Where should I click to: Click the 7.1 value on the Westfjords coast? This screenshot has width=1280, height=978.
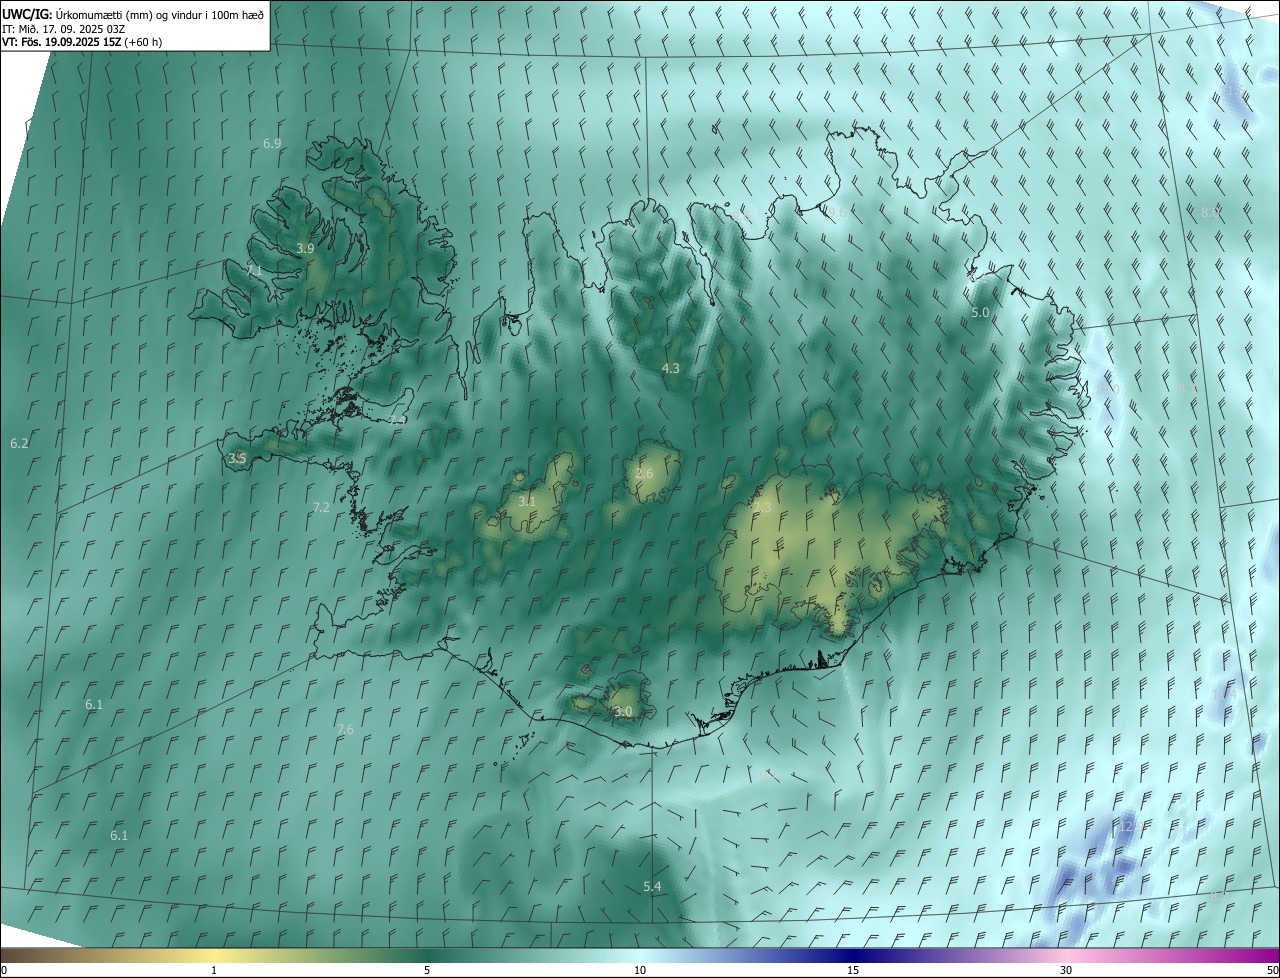(x=253, y=271)
